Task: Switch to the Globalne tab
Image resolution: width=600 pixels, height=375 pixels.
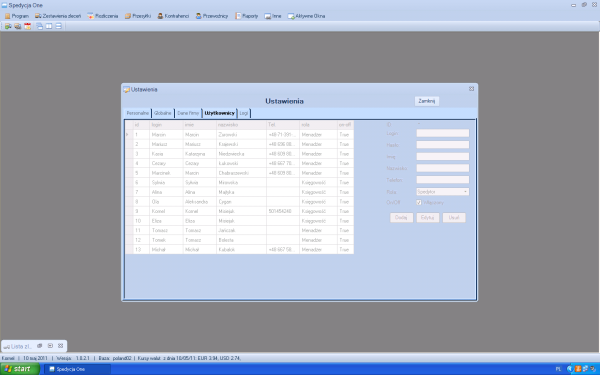Action: click(x=163, y=113)
